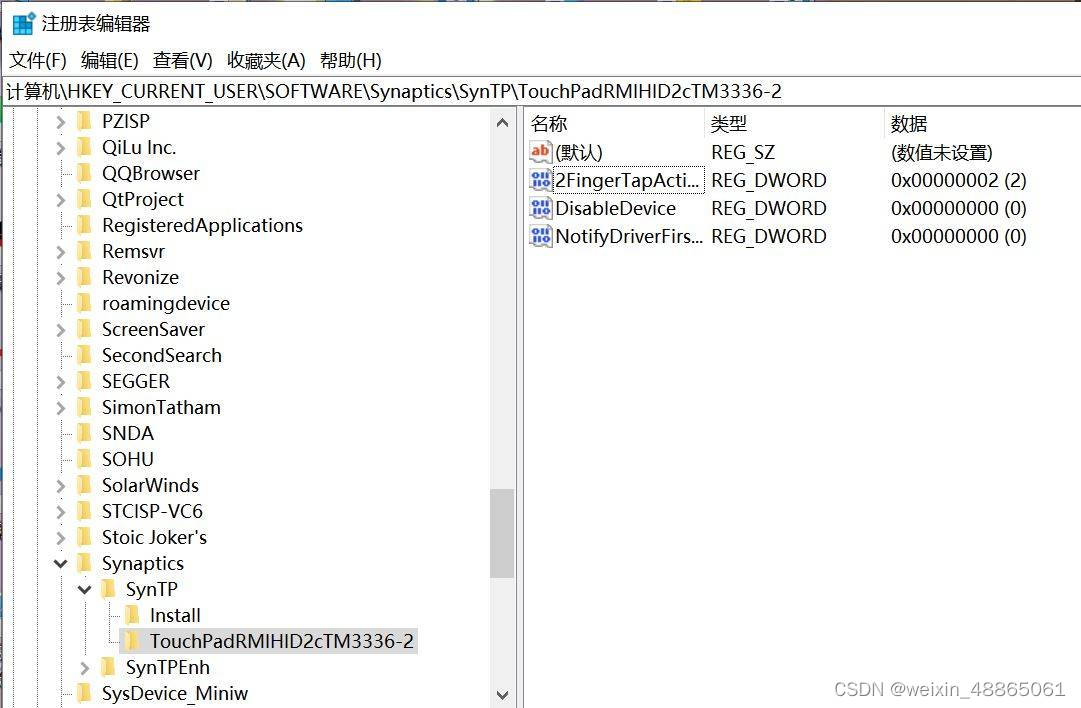This screenshot has height=708, width=1081.
Task: Select the SolarWinds key
Action: pos(150,485)
